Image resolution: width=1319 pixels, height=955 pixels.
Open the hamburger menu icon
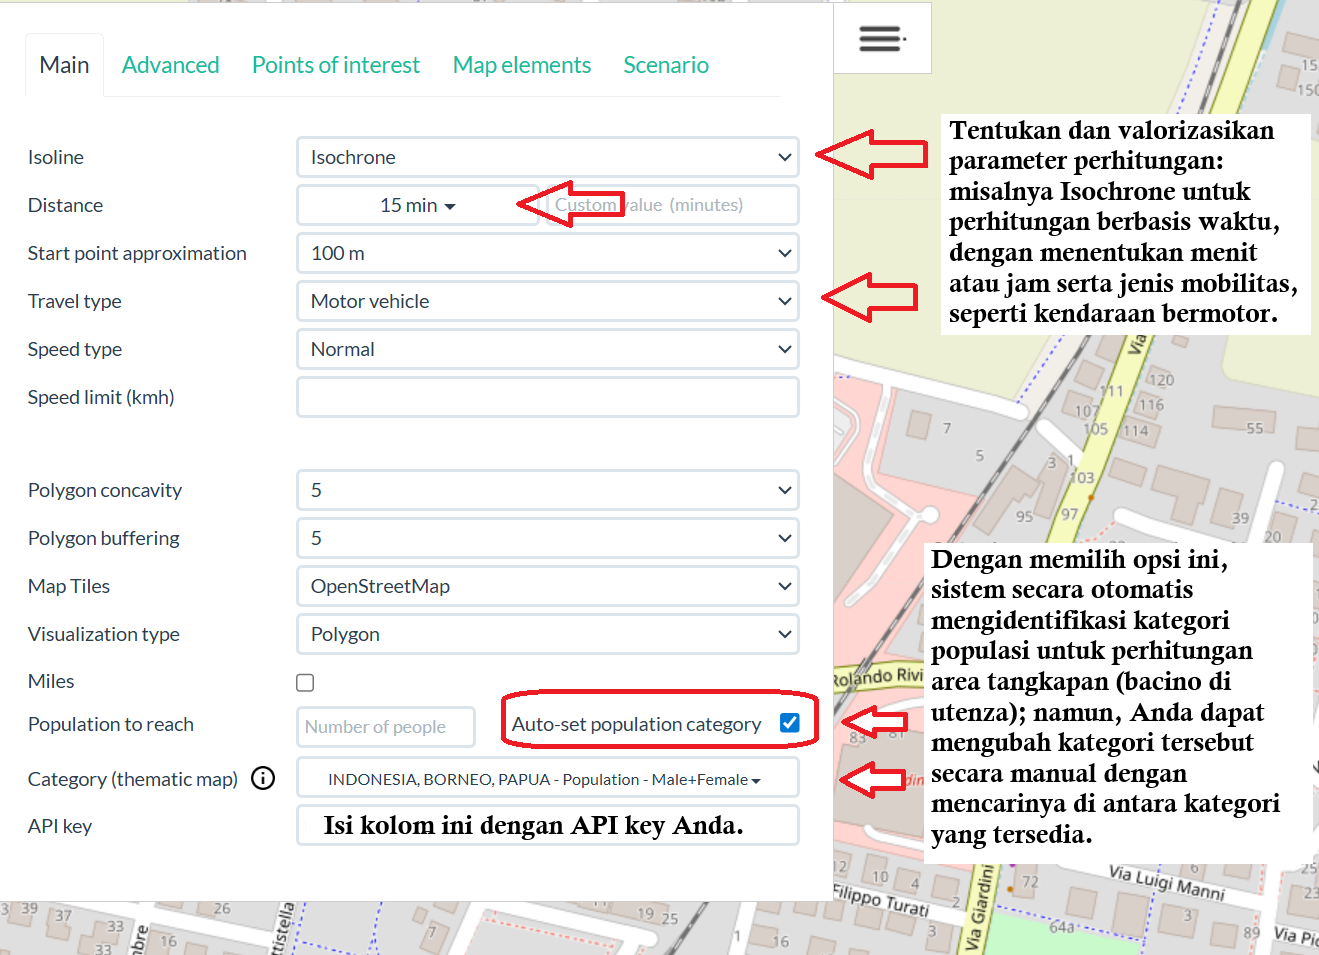[881, 39]
